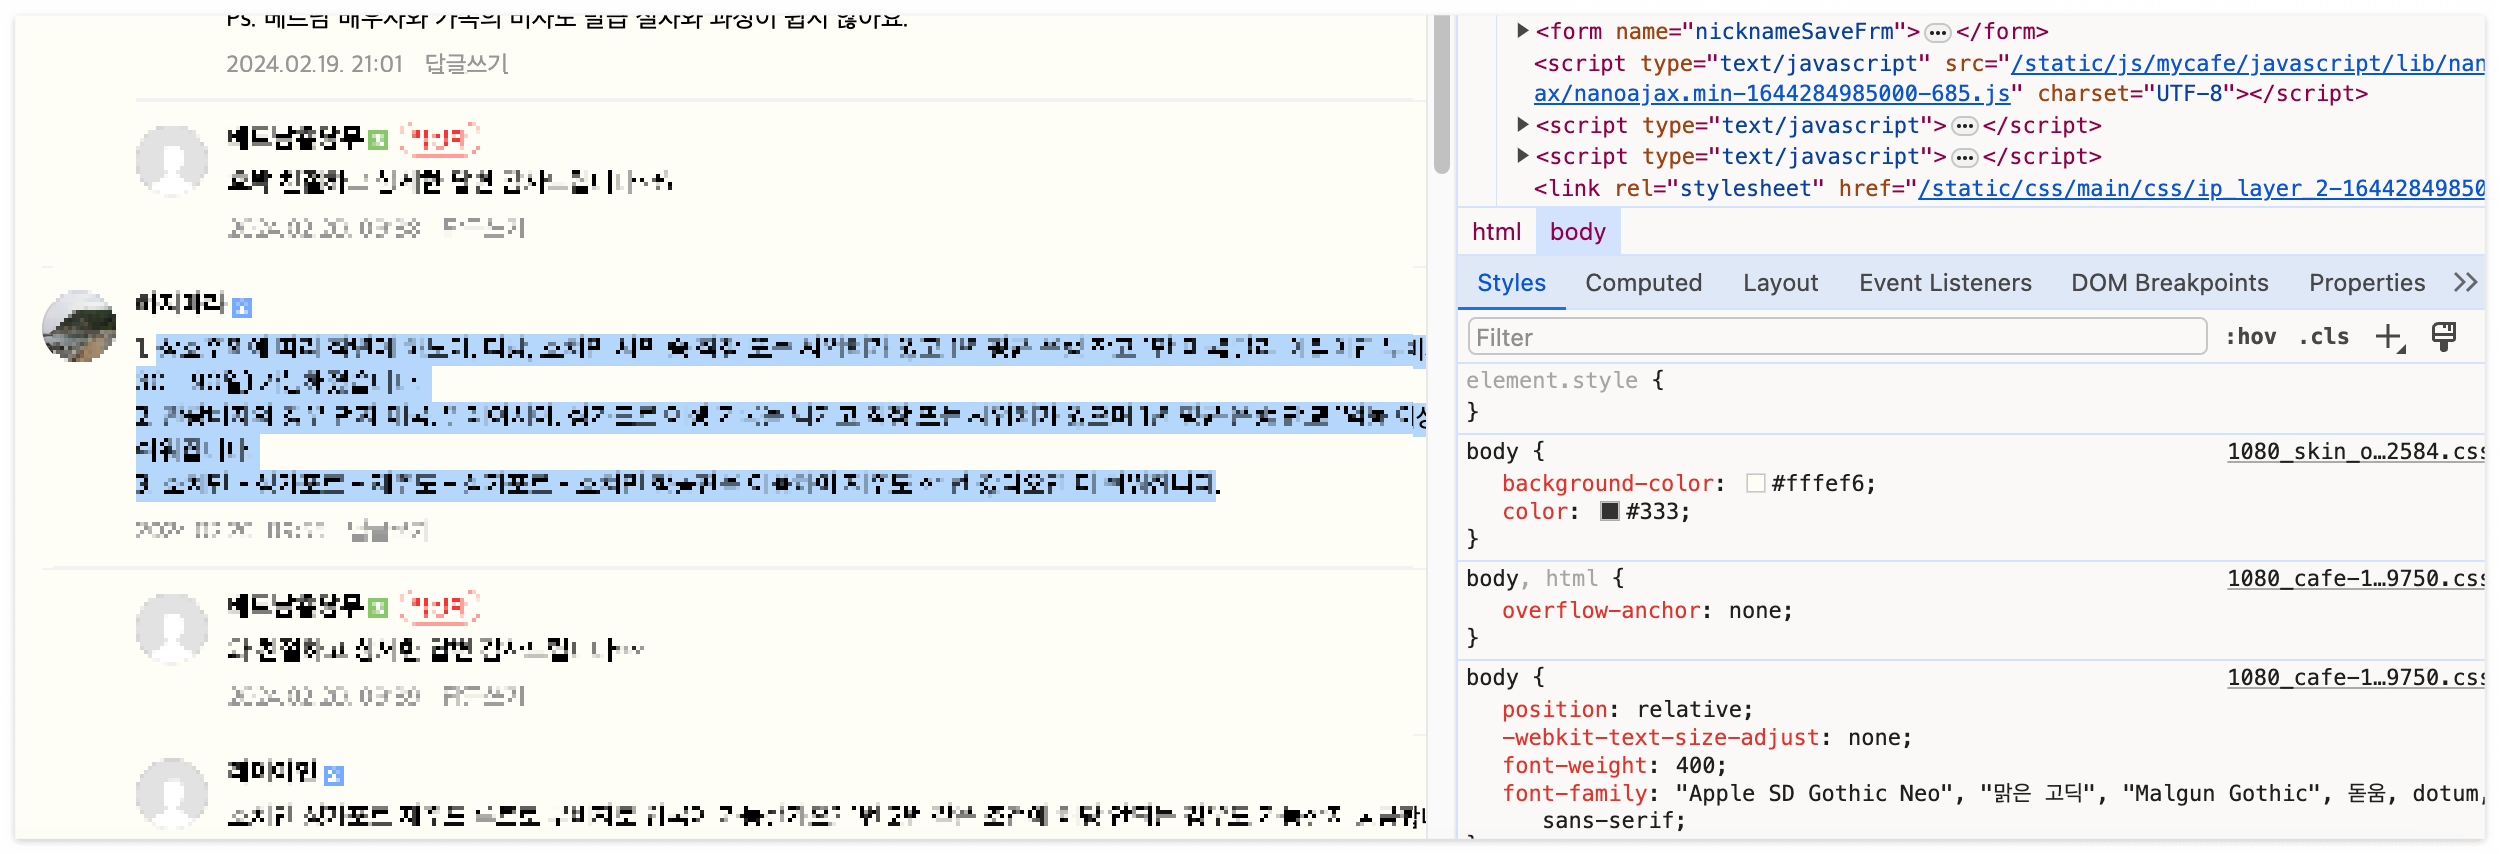Open the rendering emulations brush icon

point(2444,336)
